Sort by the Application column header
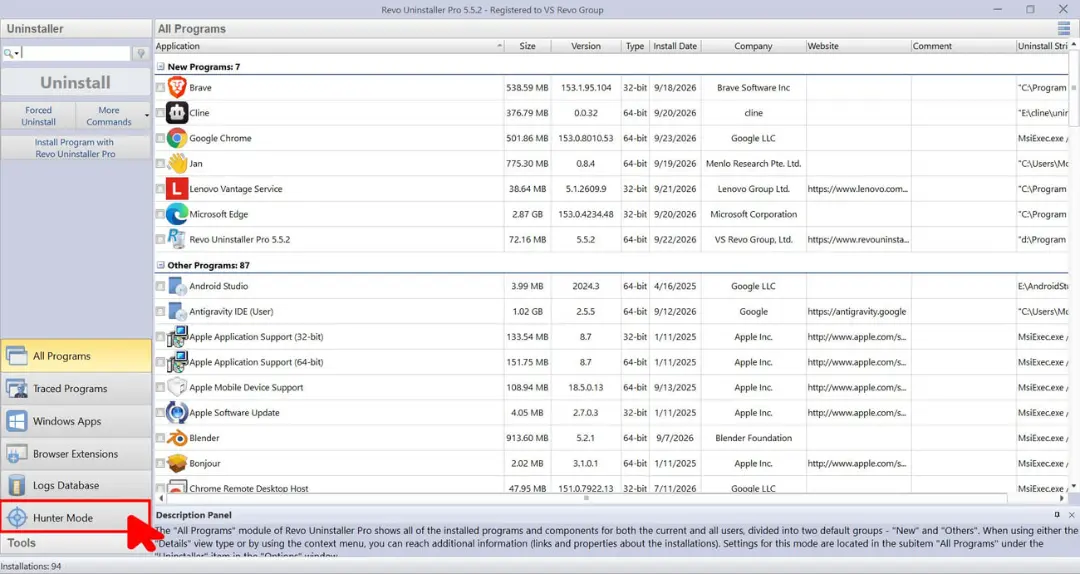 click(329, 46)
